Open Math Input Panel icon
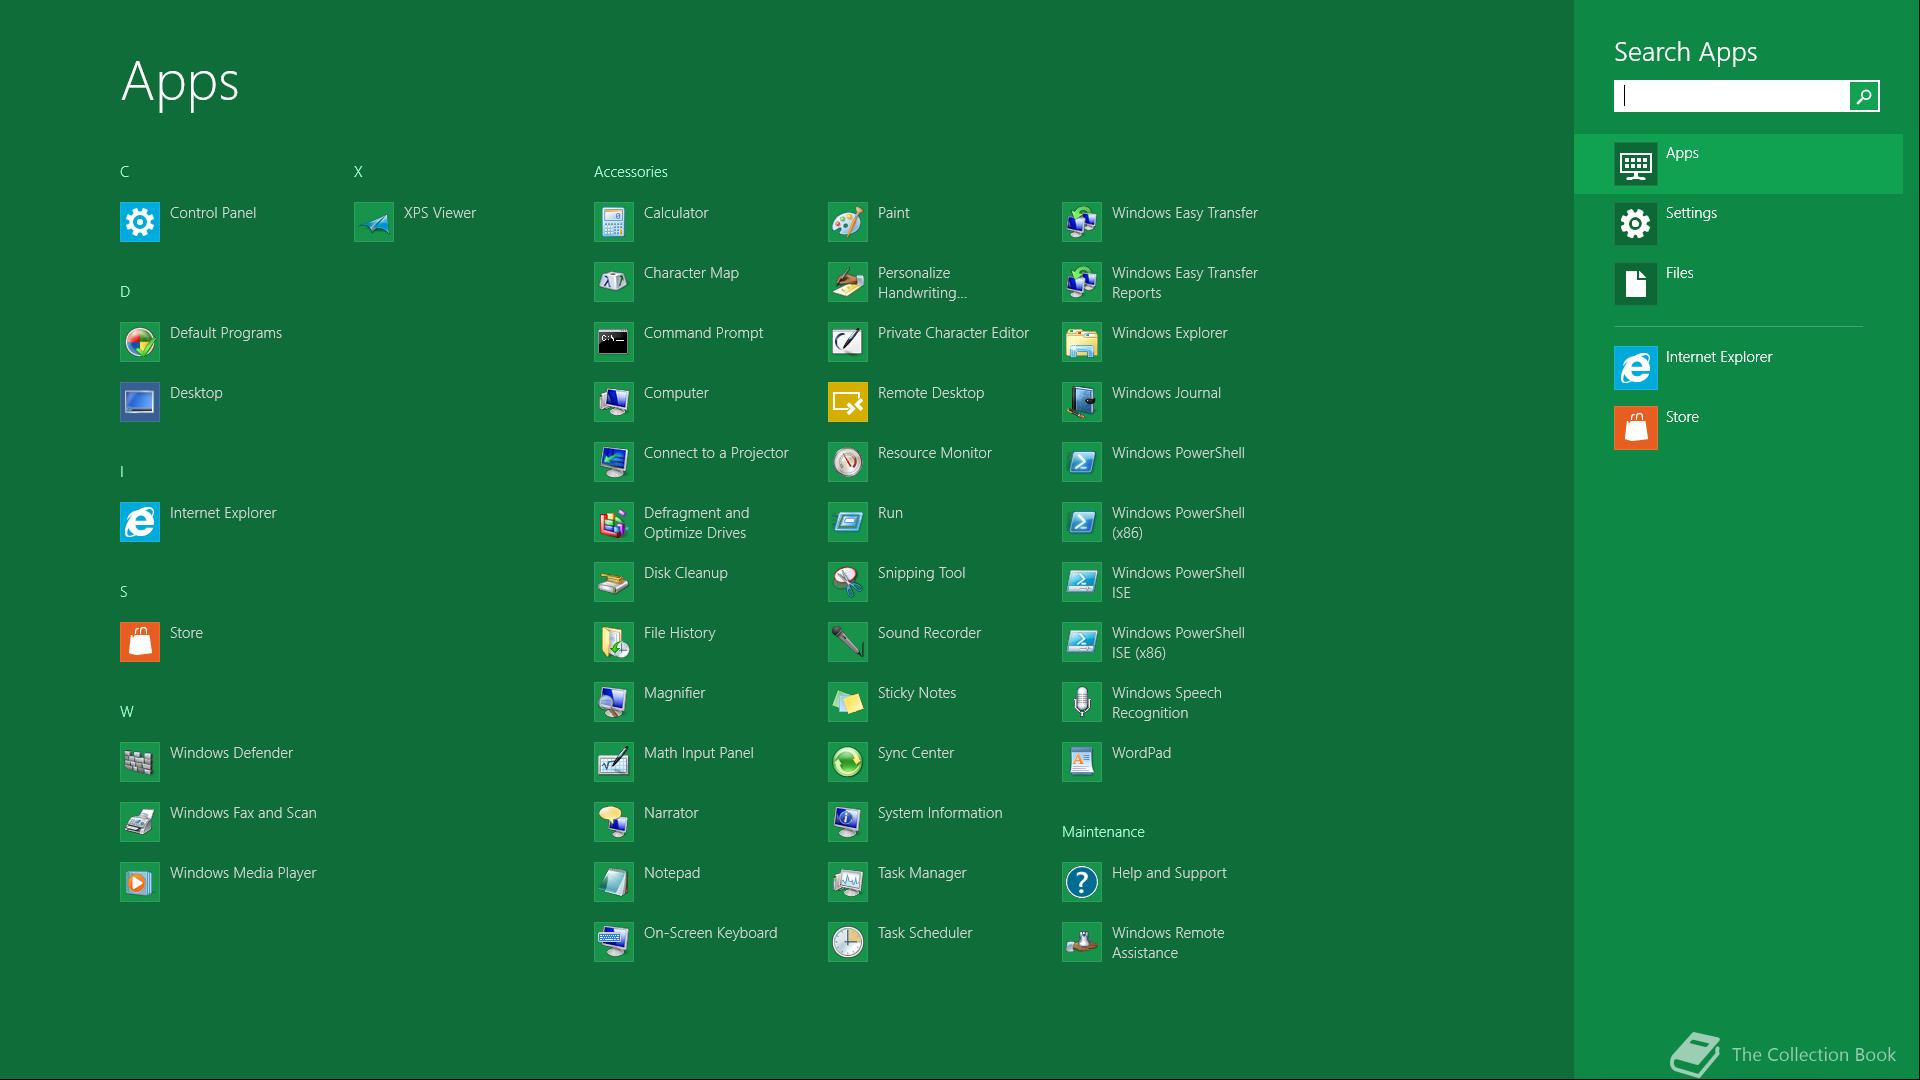1920x1080 pixels. pos(614,762)
